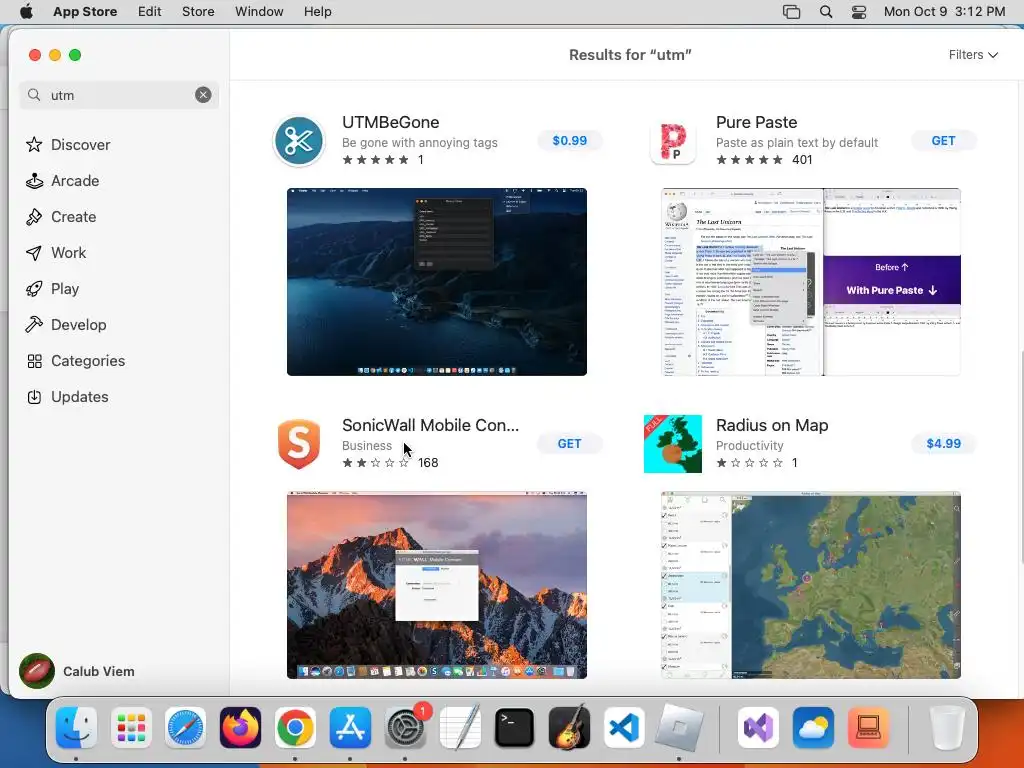
Task: Open the Work category
Action: (x=56, y=253)
